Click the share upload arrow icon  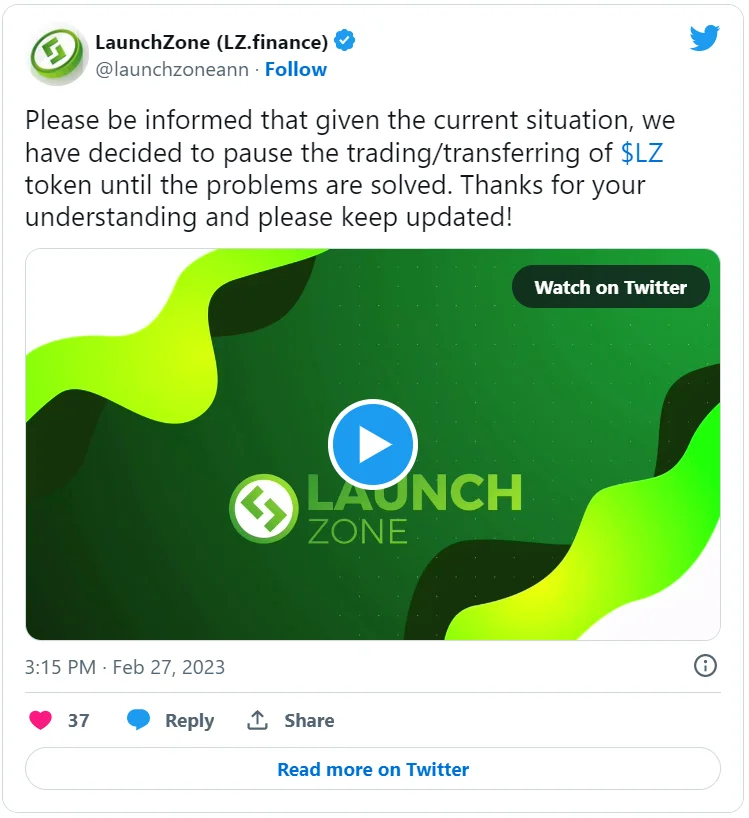pyautogui.click(x=258, y=720)
